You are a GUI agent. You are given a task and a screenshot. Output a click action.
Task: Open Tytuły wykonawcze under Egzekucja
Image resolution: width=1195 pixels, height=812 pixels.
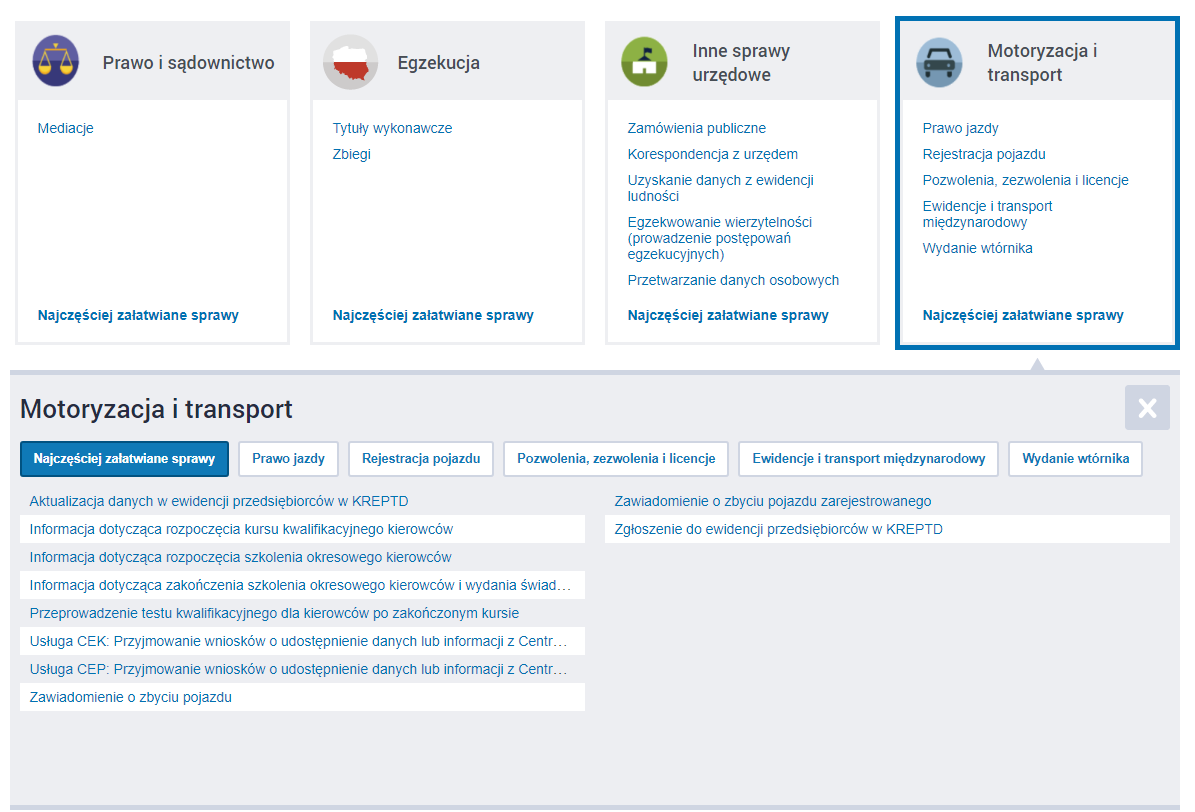(x=392, y=128)
